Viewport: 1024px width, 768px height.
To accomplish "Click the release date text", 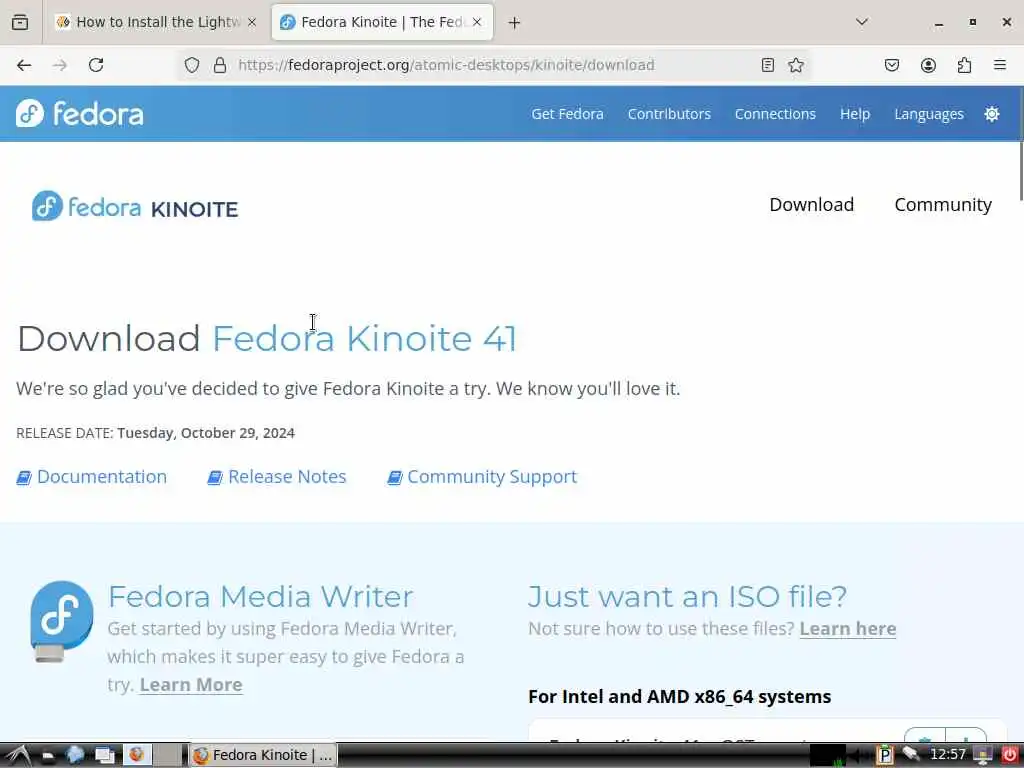I will pyautogui.click(x=155, y=433).
